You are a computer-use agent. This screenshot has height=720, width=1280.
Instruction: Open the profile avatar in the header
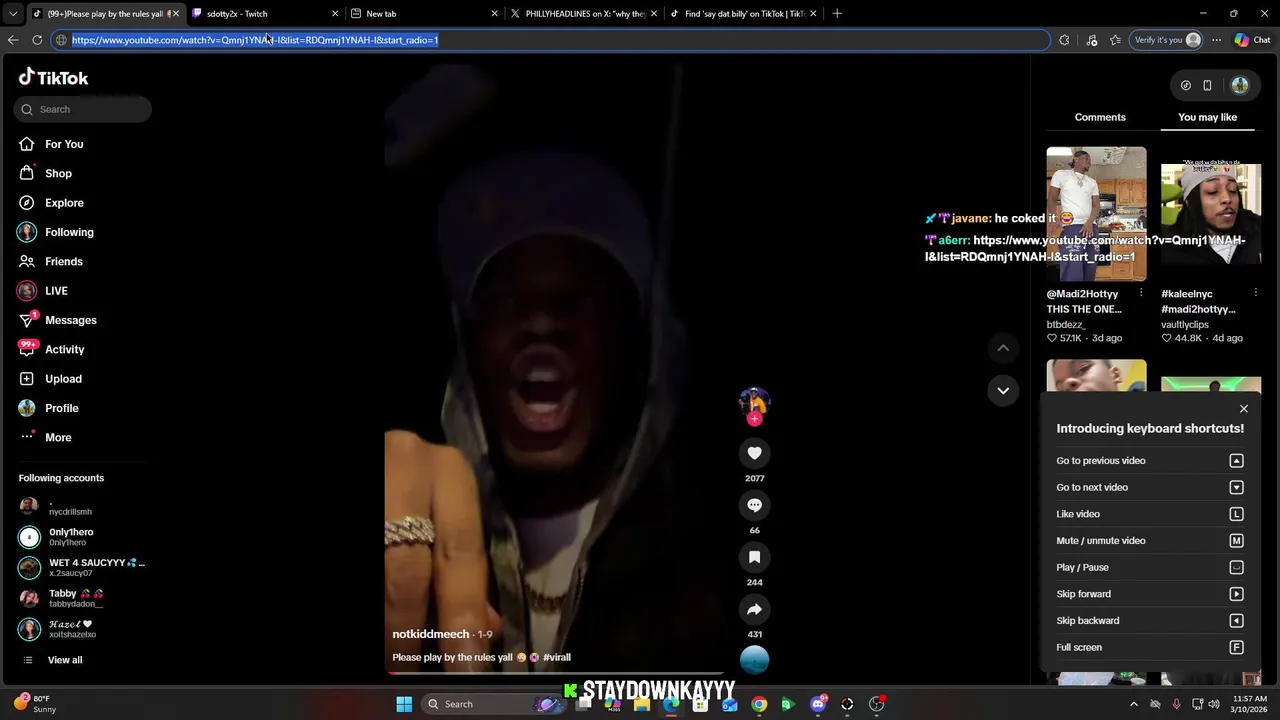point(1240,86)
